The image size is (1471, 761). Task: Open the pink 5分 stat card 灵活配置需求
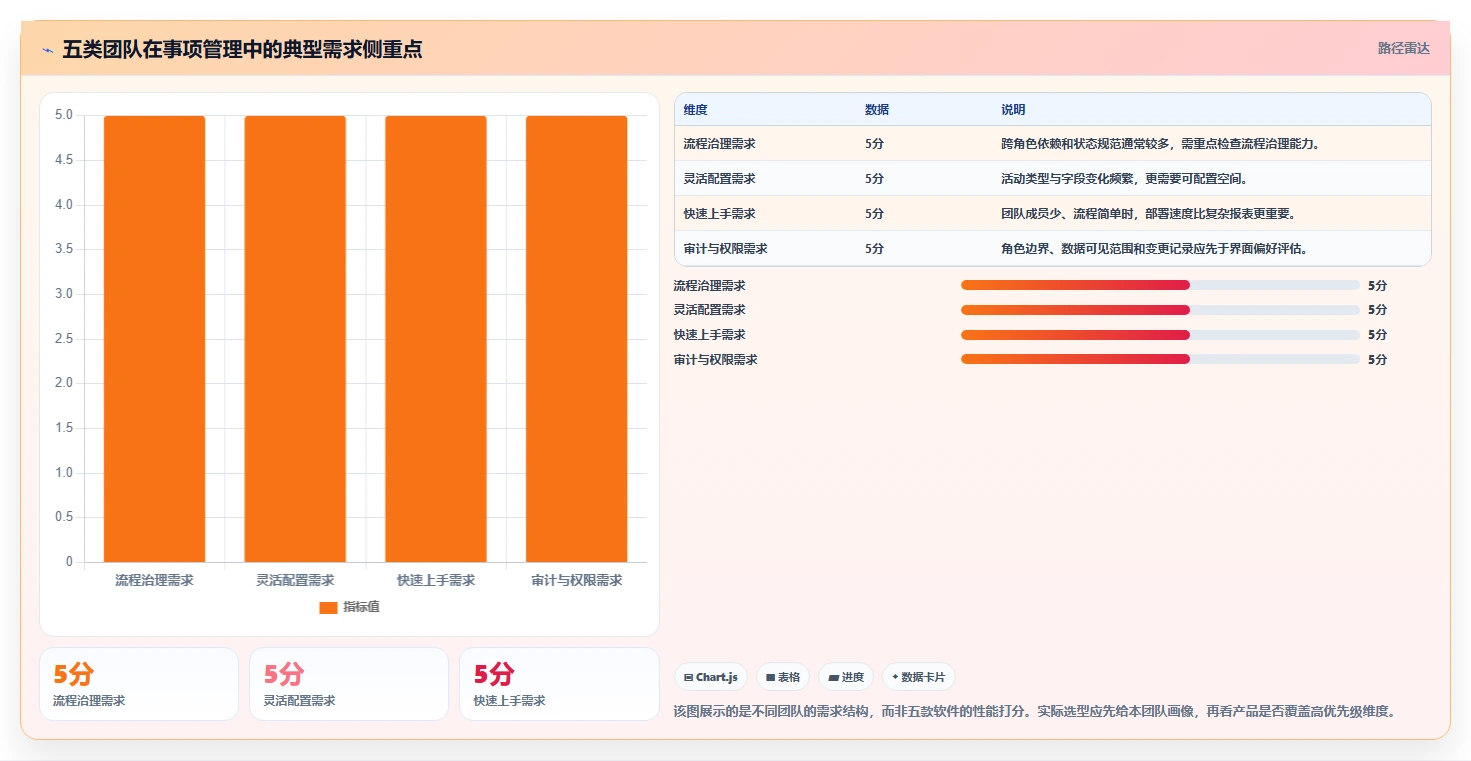(349, 684)
